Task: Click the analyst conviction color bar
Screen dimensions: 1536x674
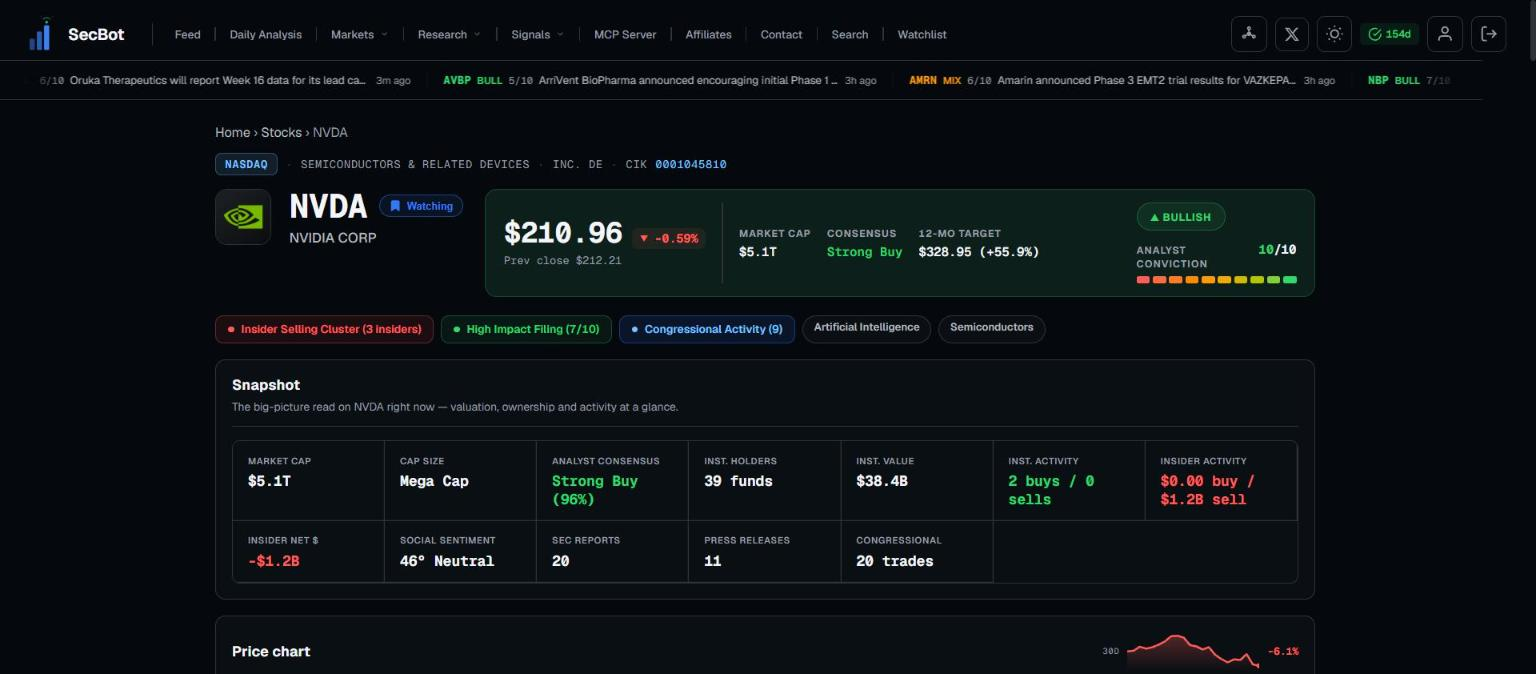Action: [x=1217, y=280]
